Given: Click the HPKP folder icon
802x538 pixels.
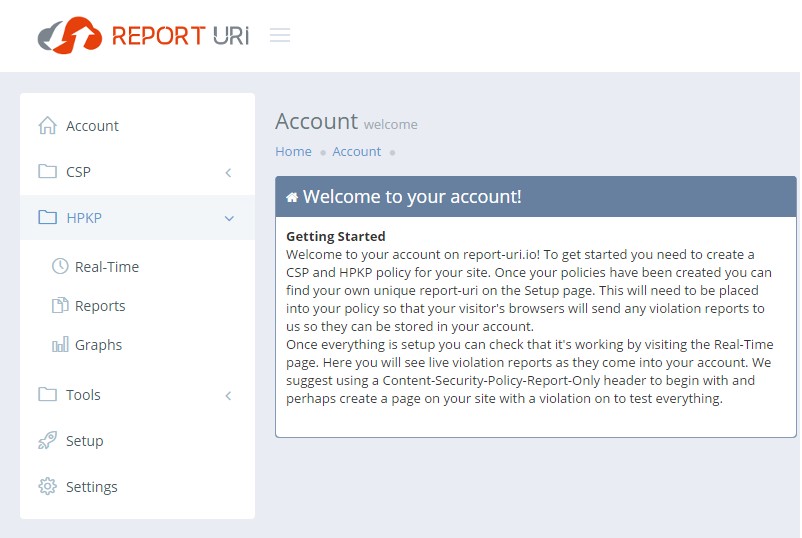Looking at the screenshot, I should click(x=48, y=217).
